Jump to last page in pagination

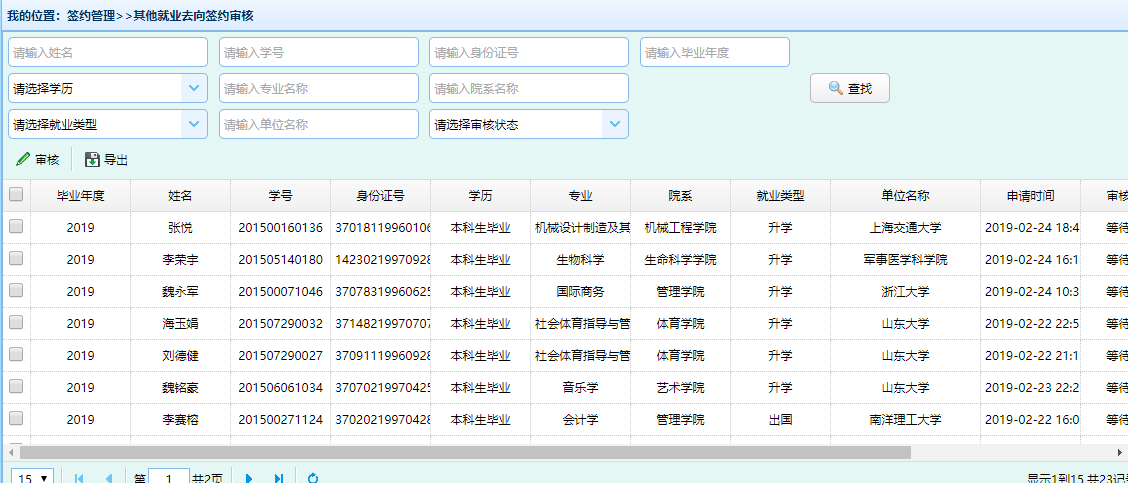(x=279, y=478)
